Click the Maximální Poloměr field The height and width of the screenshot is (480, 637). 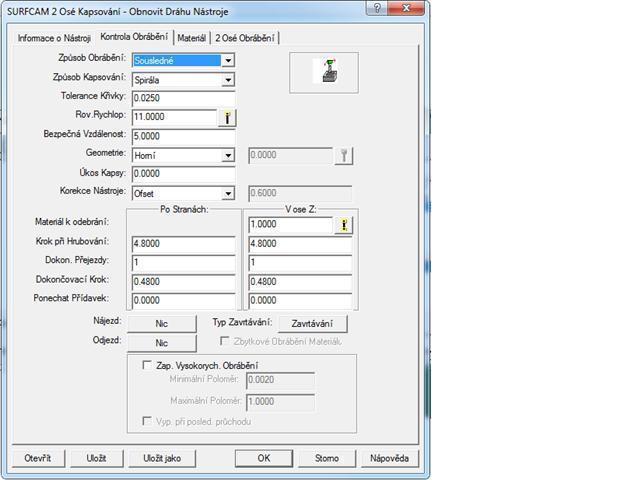pos(280,402)
